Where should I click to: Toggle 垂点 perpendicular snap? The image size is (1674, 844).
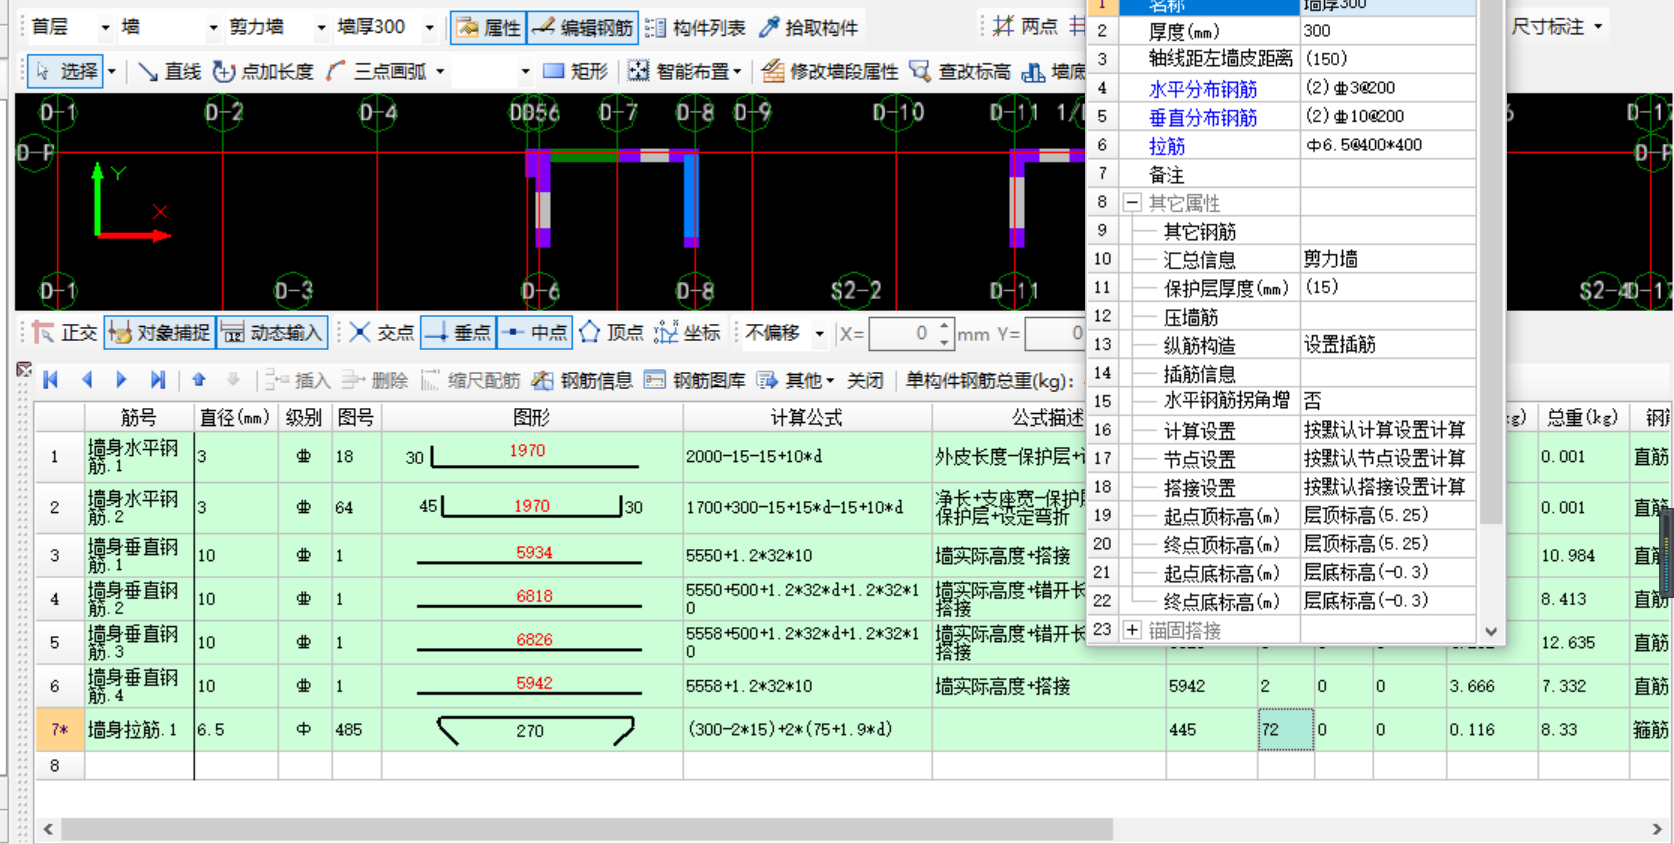[x=458, y=333]
